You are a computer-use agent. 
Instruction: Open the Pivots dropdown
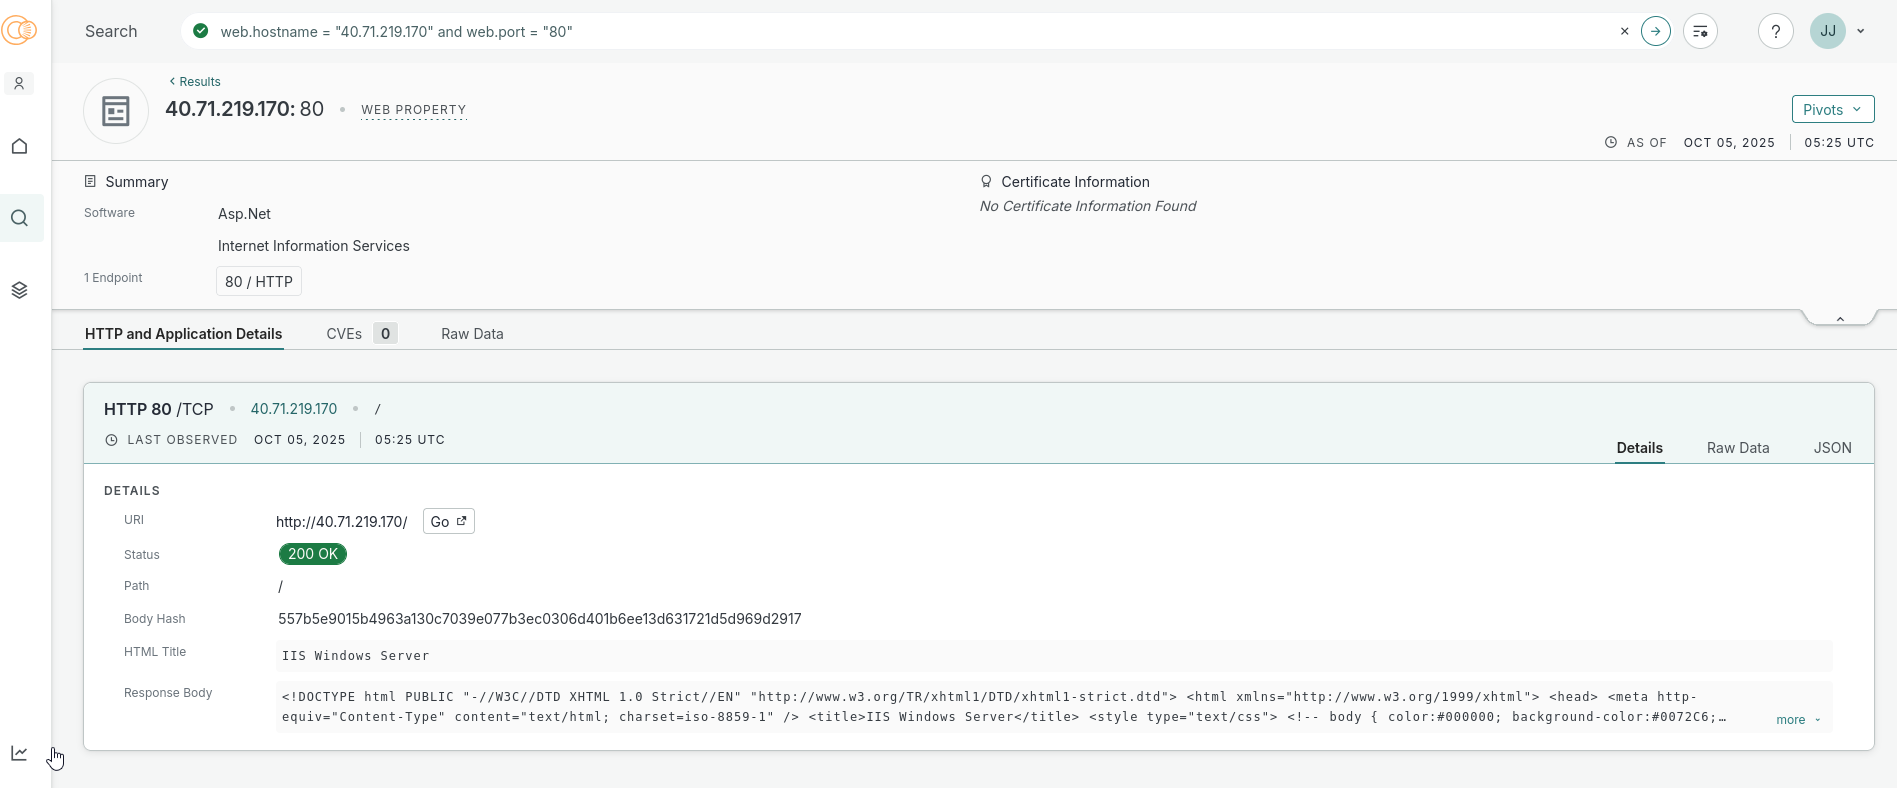tap(1832, 109)
